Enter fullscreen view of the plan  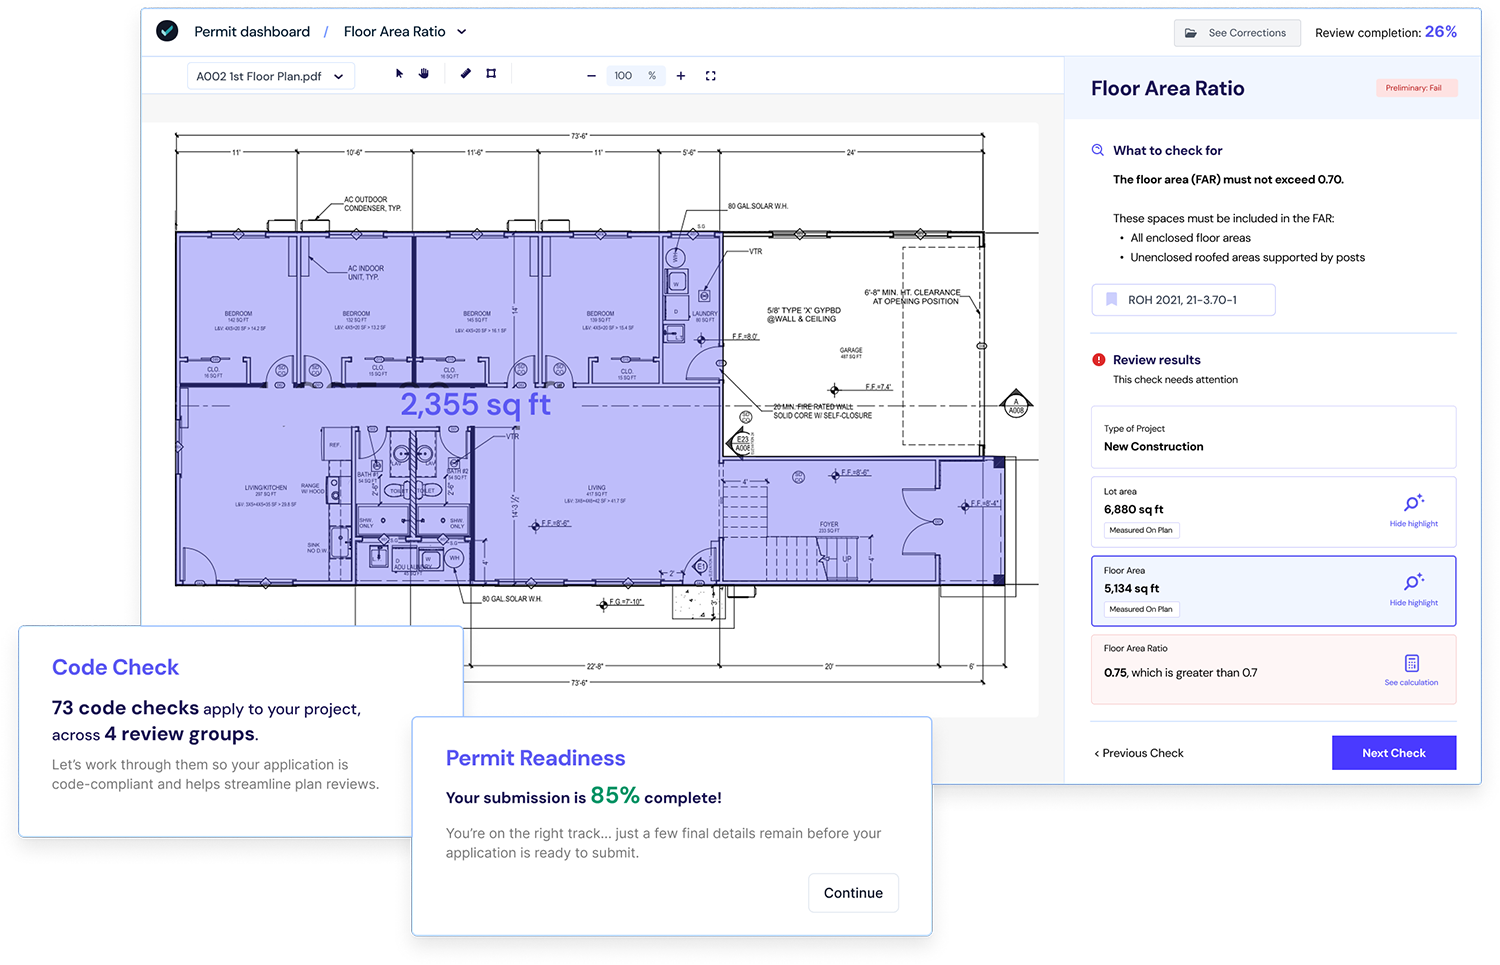711,76
